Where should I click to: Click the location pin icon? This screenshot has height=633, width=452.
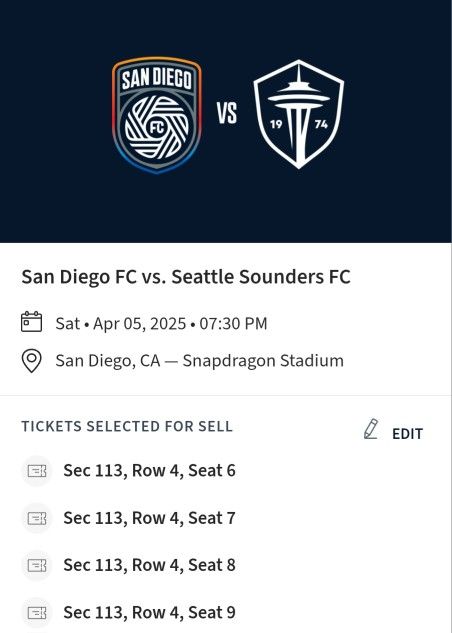click(31, 361)
